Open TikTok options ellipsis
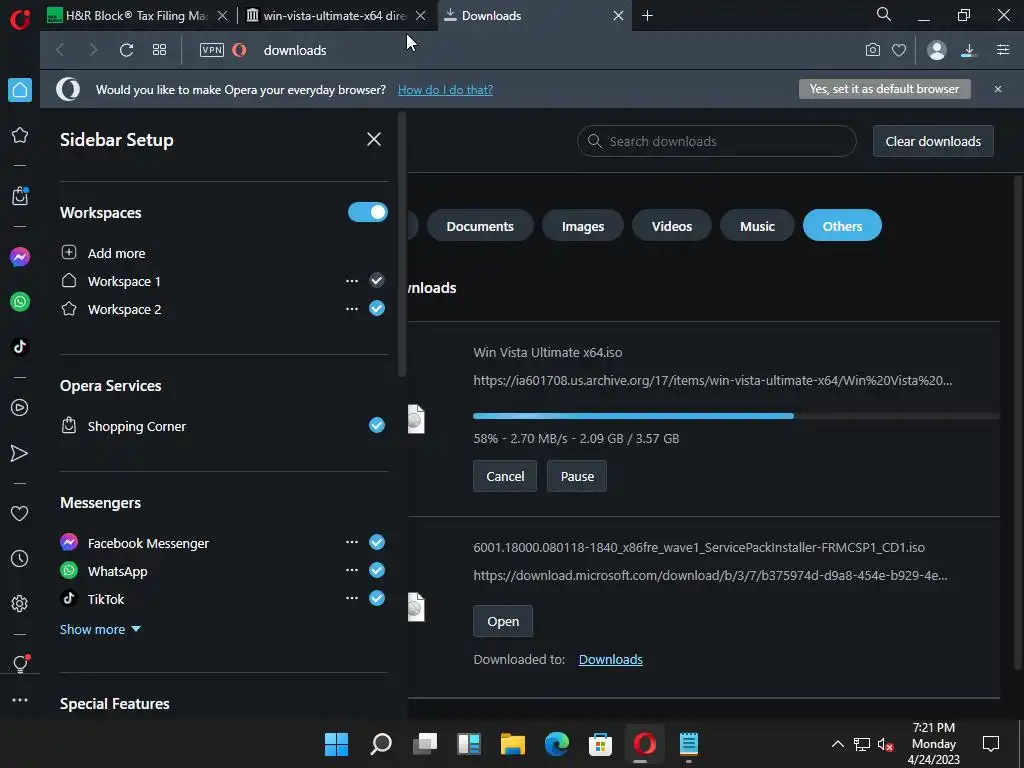This screenshot has width=1024, height=768. [352, 598]
